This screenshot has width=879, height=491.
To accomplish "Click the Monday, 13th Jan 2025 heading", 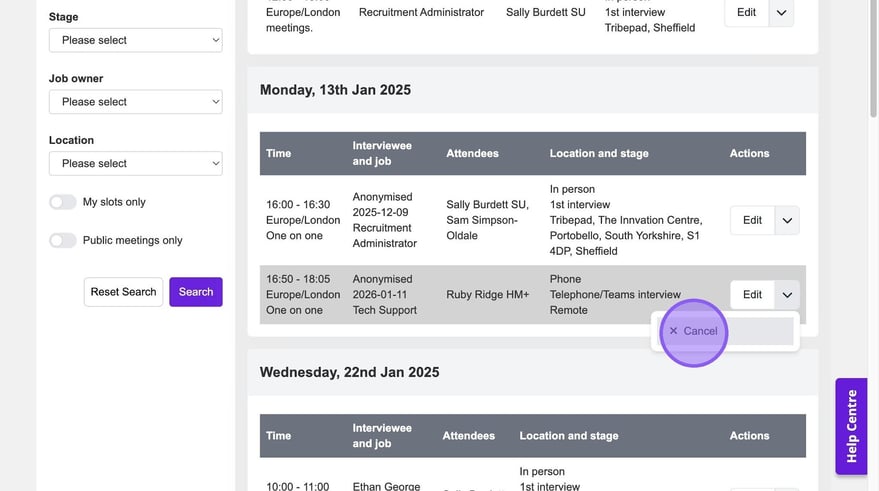I will click(x=335, y=90).
